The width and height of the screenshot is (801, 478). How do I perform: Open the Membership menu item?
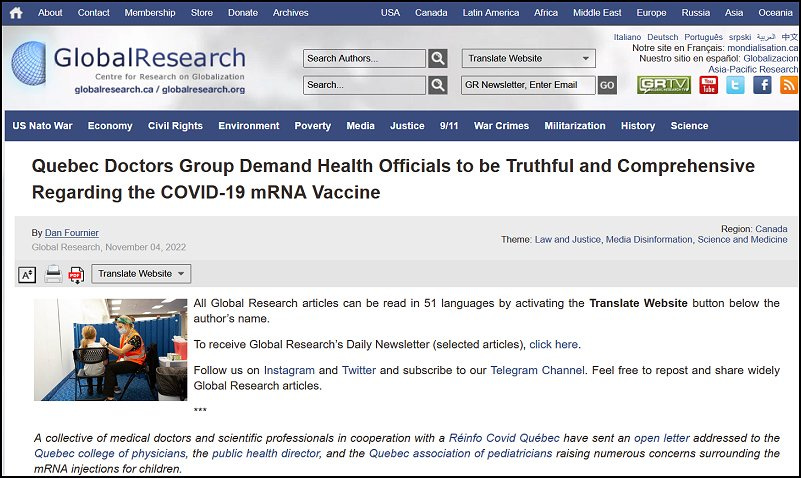[150, 13]
